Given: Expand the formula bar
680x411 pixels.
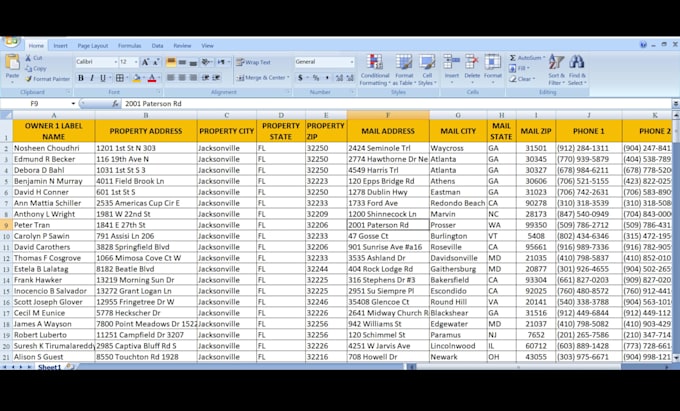Looking at the screenshot, I should (676, 104).
